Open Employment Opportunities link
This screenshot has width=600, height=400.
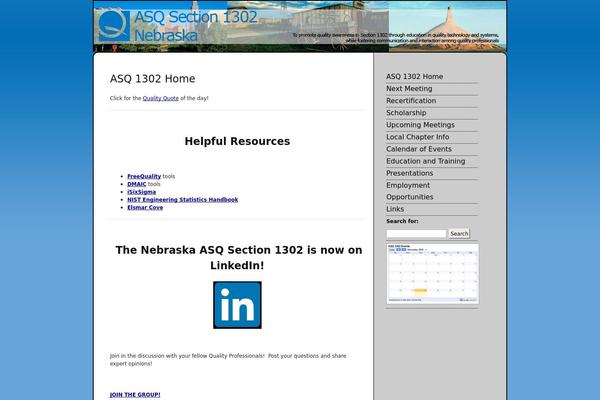click(410, 191)
